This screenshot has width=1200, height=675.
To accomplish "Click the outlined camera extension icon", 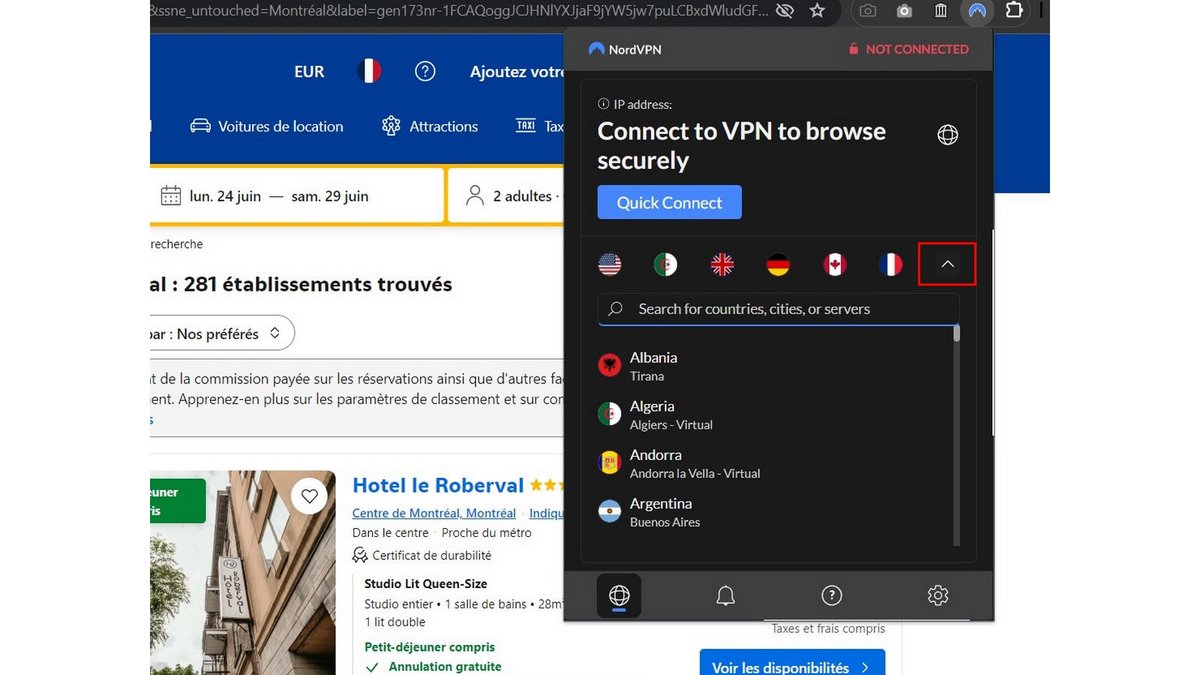I will 867,11.
